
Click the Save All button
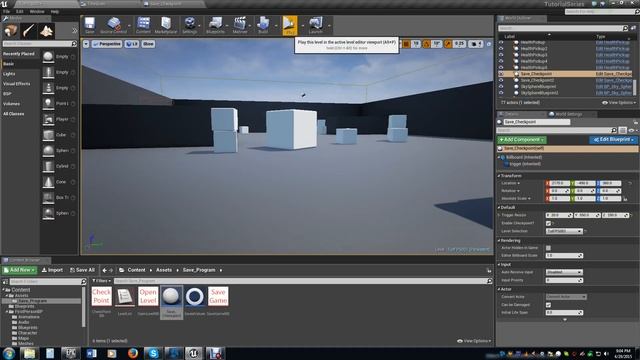pos(82,270)
